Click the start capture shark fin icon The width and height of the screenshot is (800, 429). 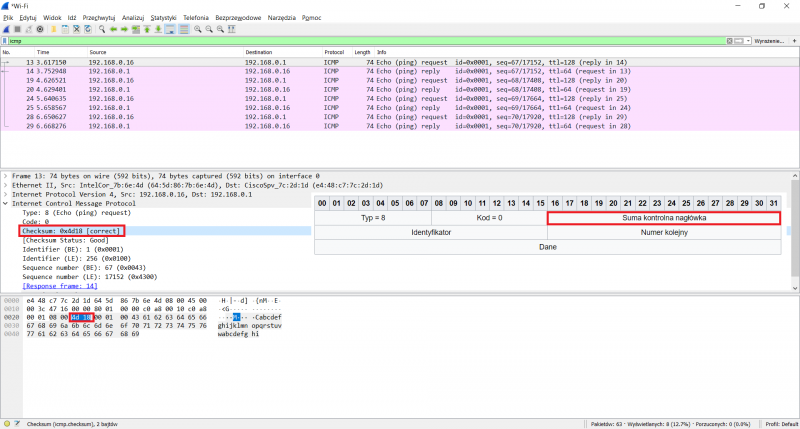click(x=6, y=29)
